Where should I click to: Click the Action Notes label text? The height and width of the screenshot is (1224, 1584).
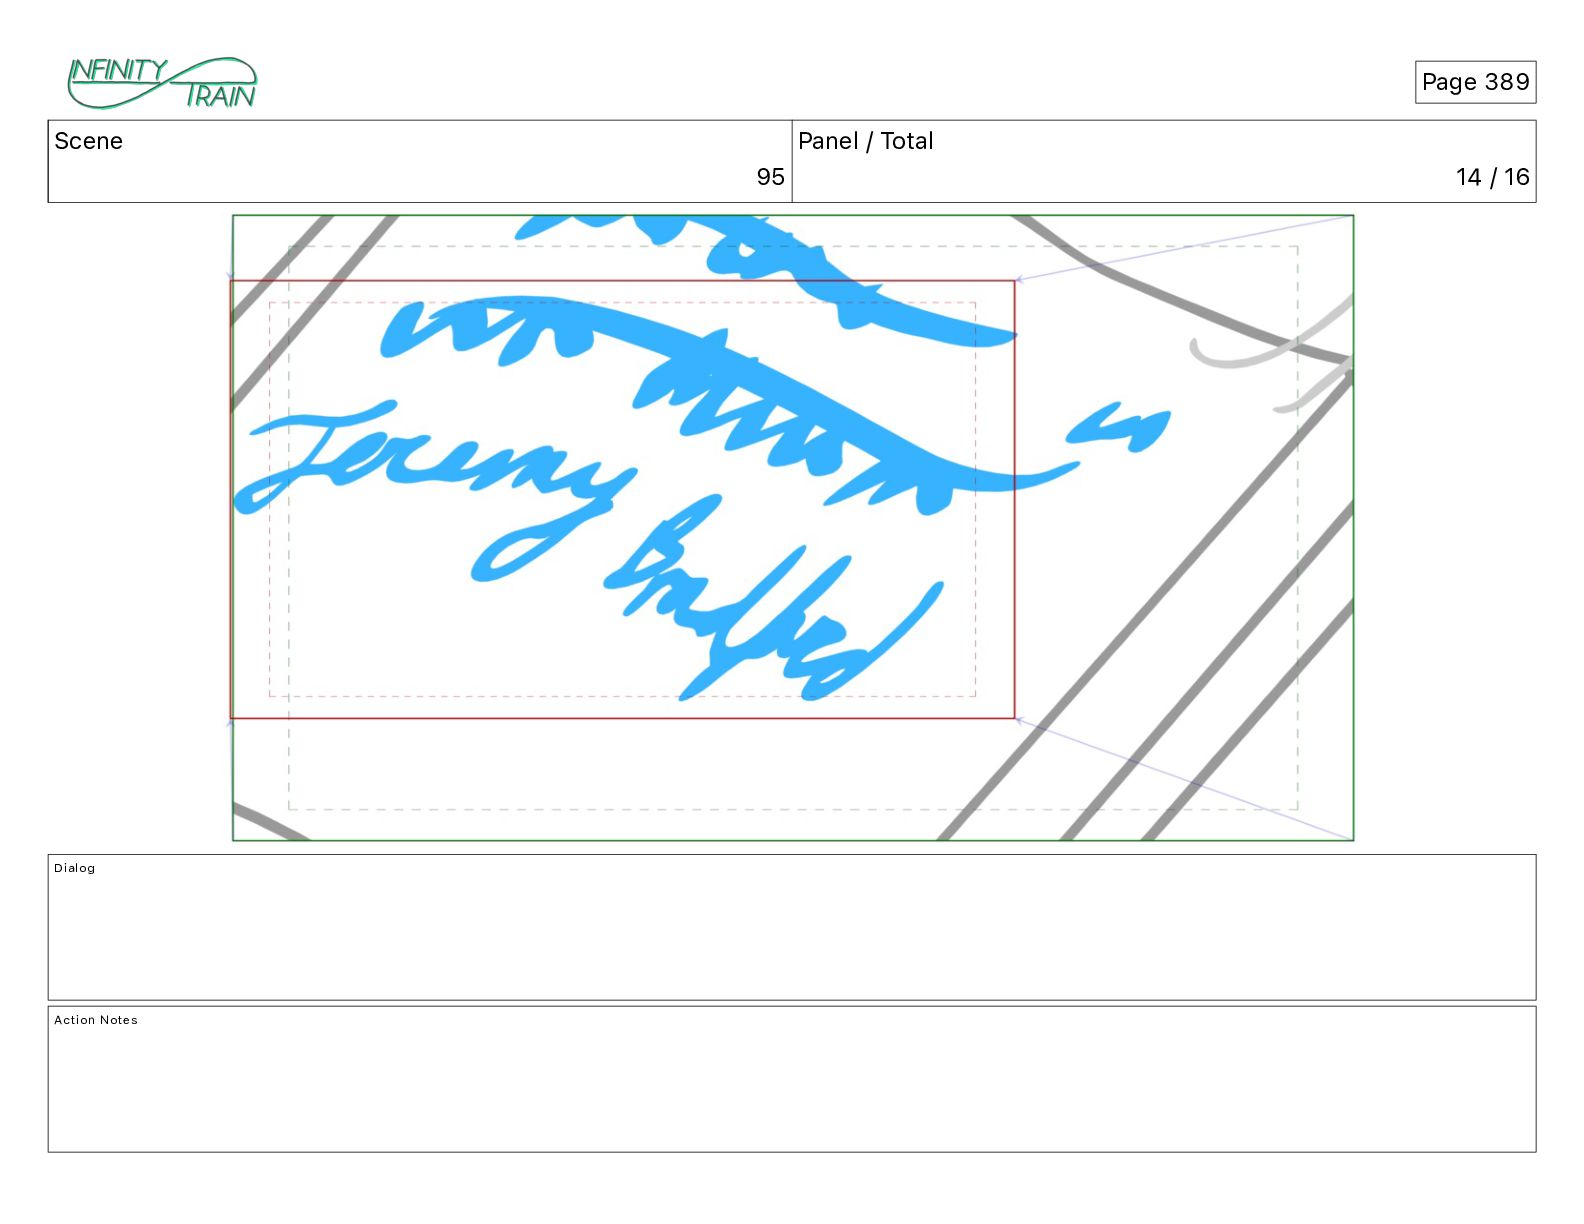96,1020
